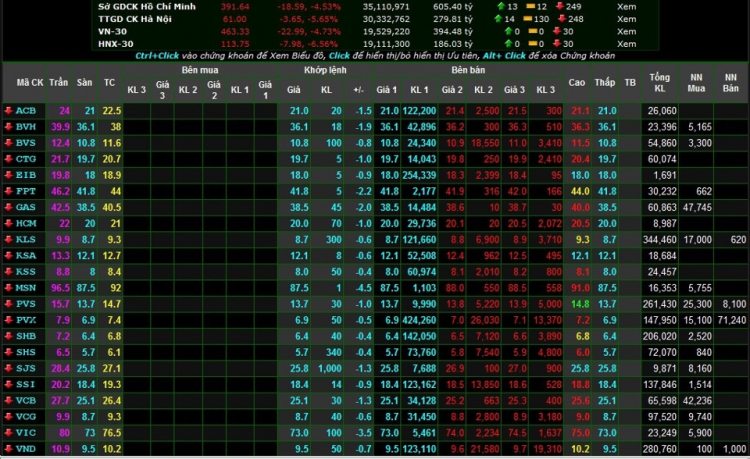The width and height of the screenshot is (750, 459).
Task: Click FPT high price 44.0
Action: click(580, 191)
